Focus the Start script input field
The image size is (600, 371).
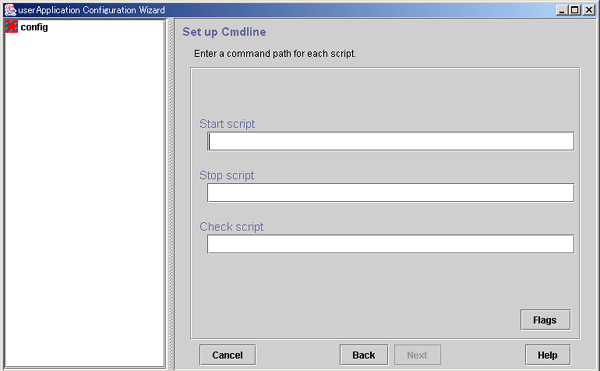click(390, 141)
